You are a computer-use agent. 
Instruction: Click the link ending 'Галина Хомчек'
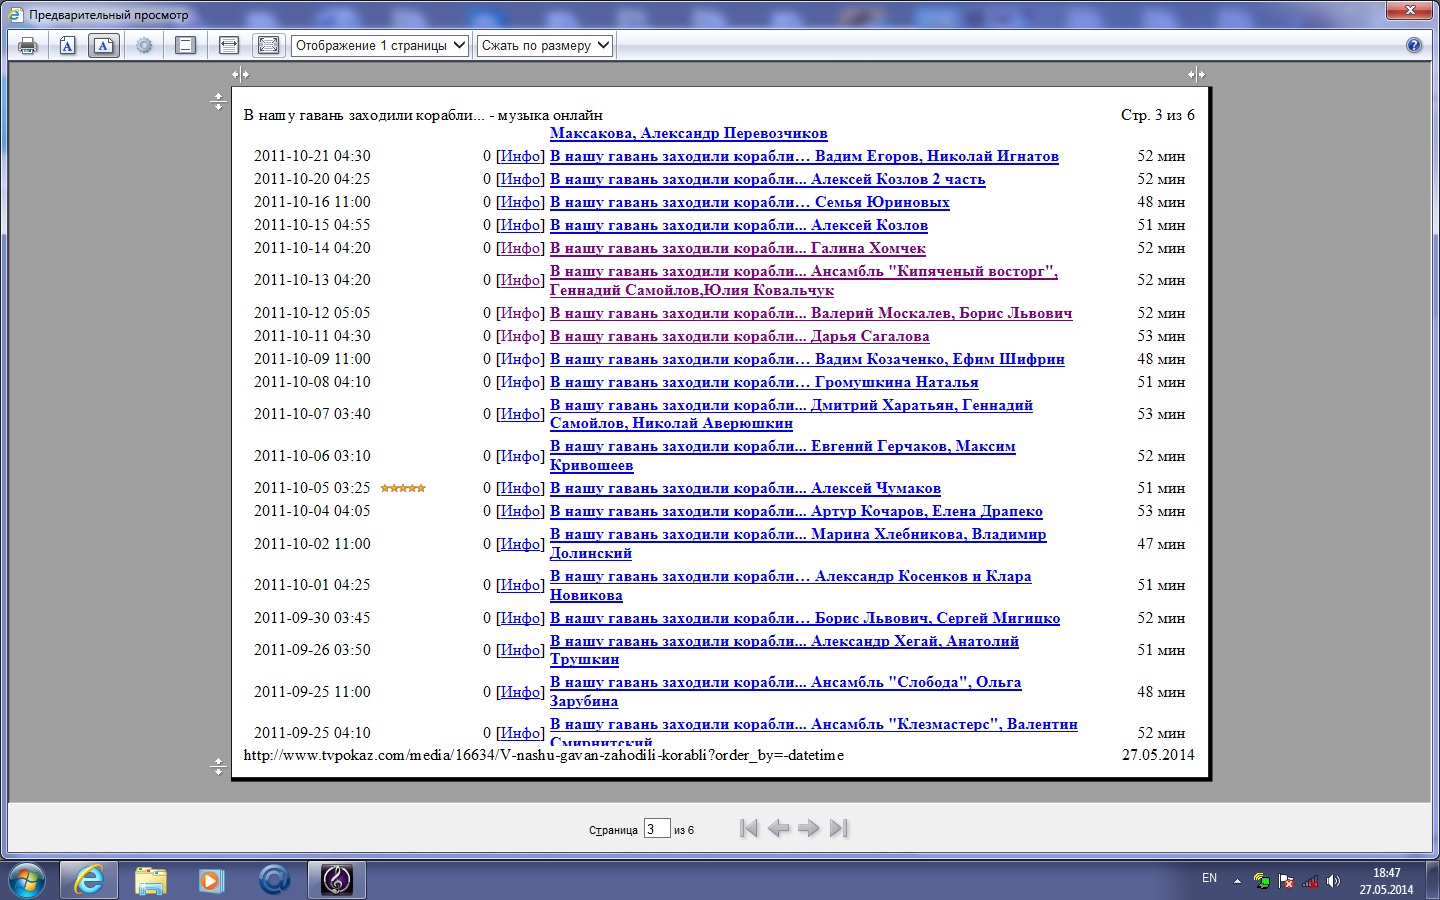pos(737,248)
